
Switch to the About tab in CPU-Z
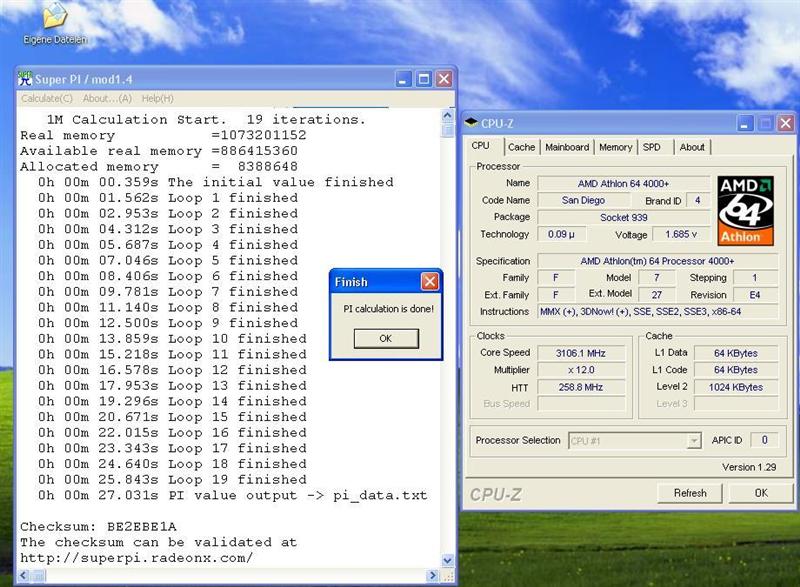click(x=692, y=147)
